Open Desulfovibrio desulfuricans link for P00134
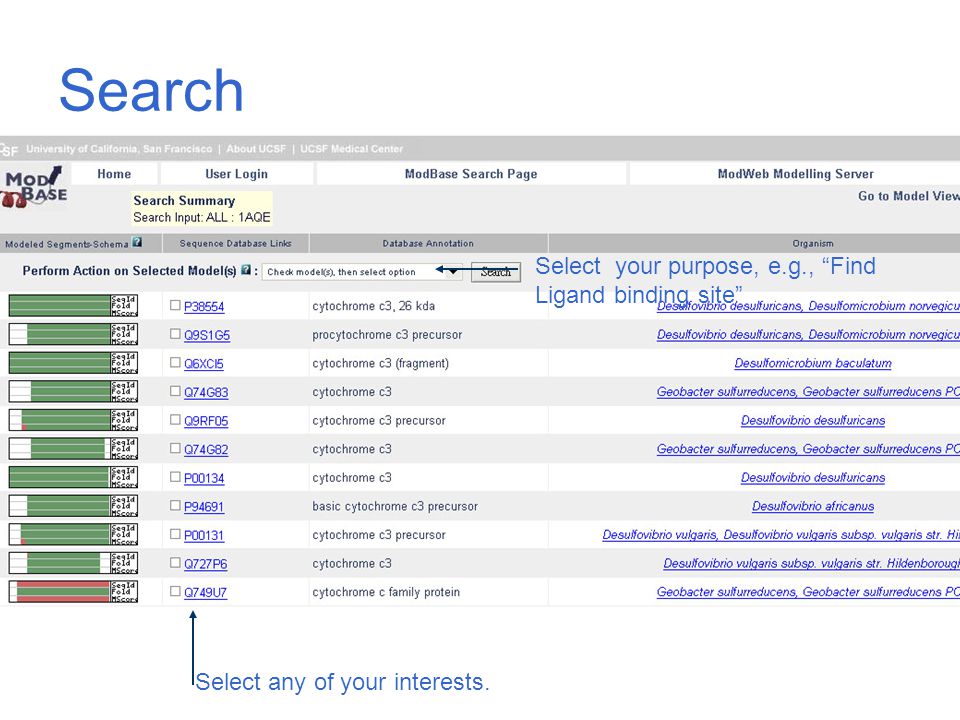The width and height of the screenshot is (960, 720). 812,478
